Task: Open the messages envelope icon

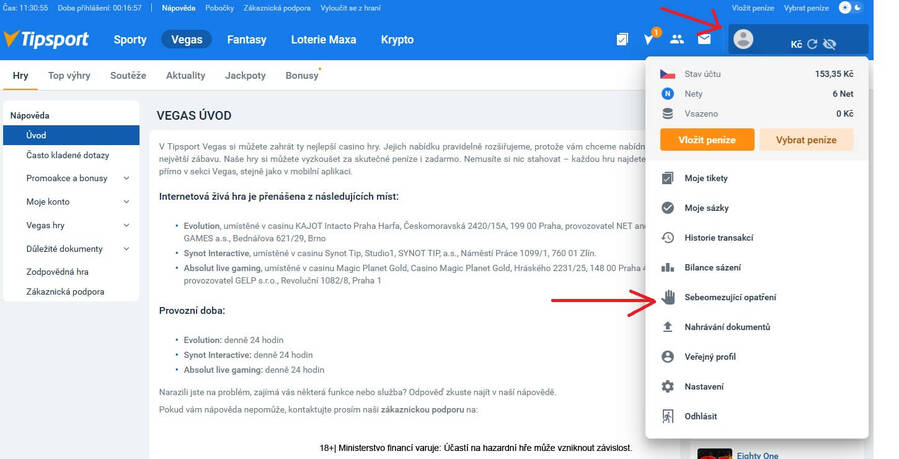Action: coord(704,40)
